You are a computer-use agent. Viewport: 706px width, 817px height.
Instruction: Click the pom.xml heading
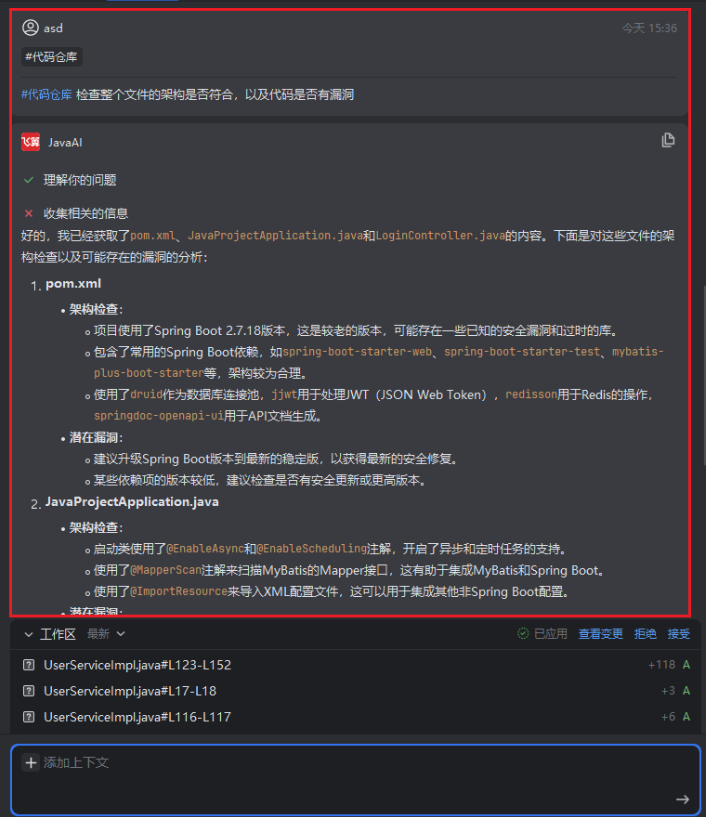click(x=73, y=284)
